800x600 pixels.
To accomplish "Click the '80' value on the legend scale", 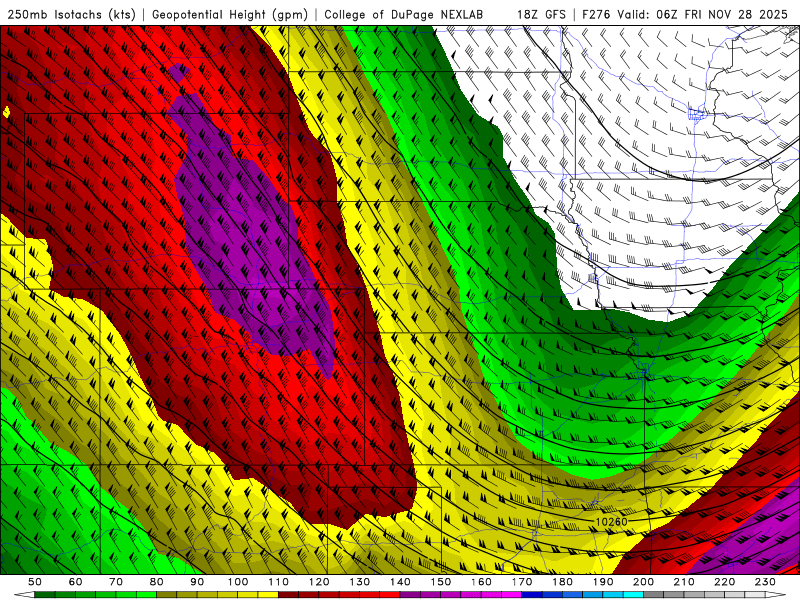I will [157, 582].
